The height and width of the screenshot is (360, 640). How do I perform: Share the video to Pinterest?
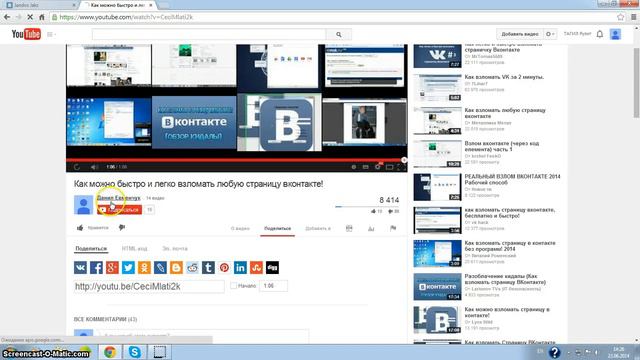pyautogui.click(x=224, y=268)
